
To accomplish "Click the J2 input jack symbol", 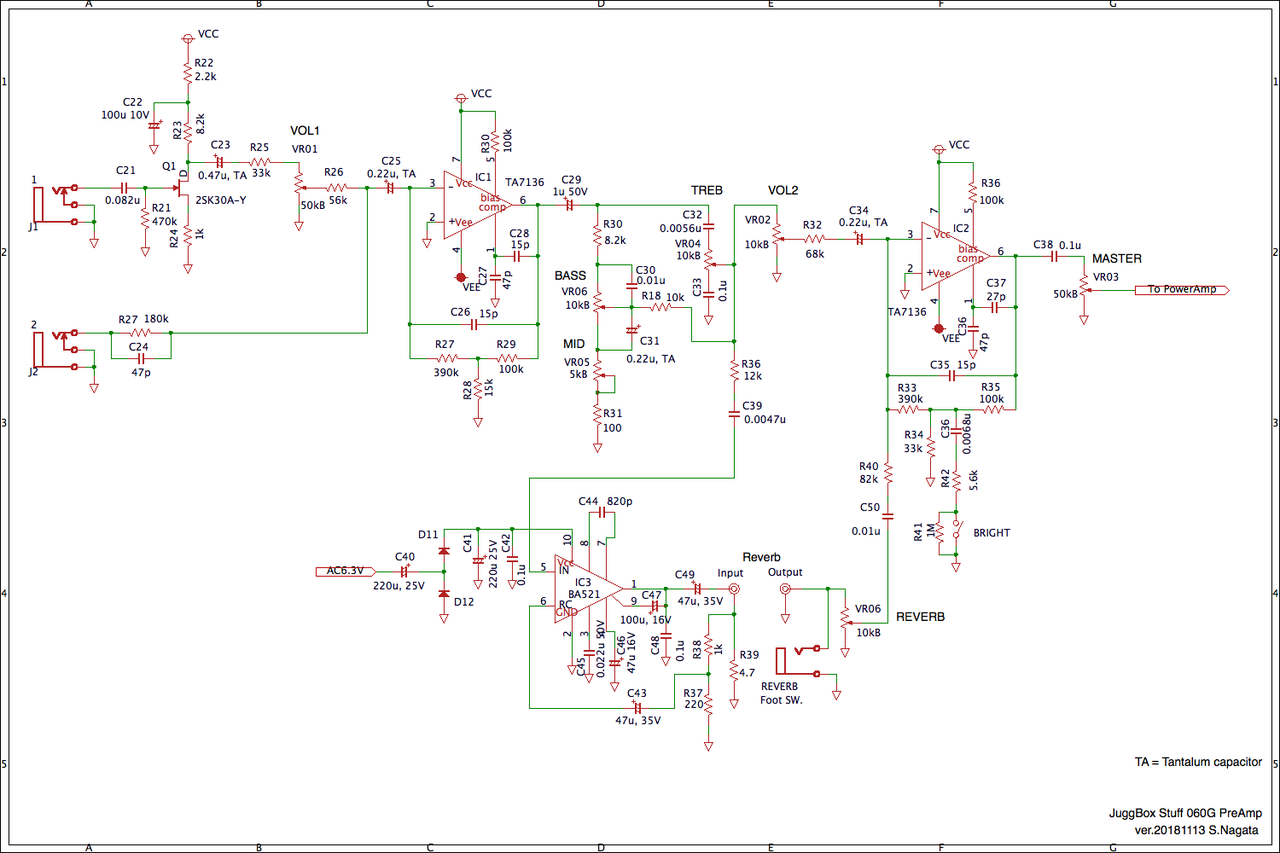I will point(55,351).
